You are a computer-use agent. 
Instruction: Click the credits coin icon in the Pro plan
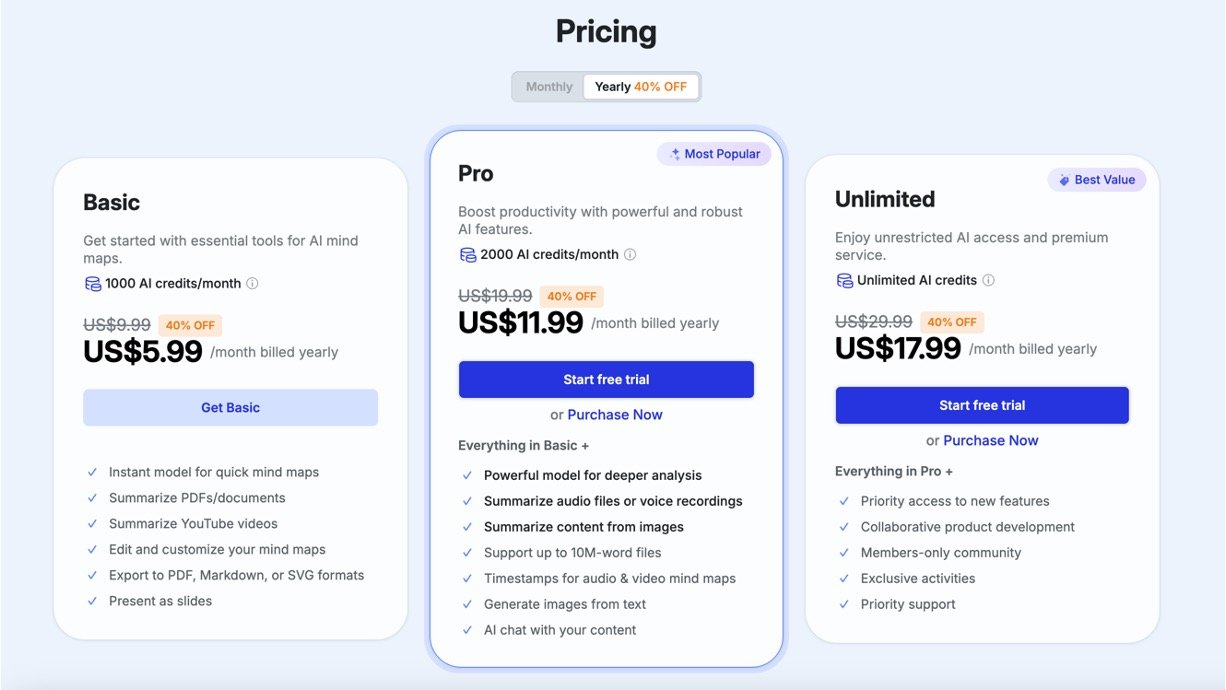(468, 255)
